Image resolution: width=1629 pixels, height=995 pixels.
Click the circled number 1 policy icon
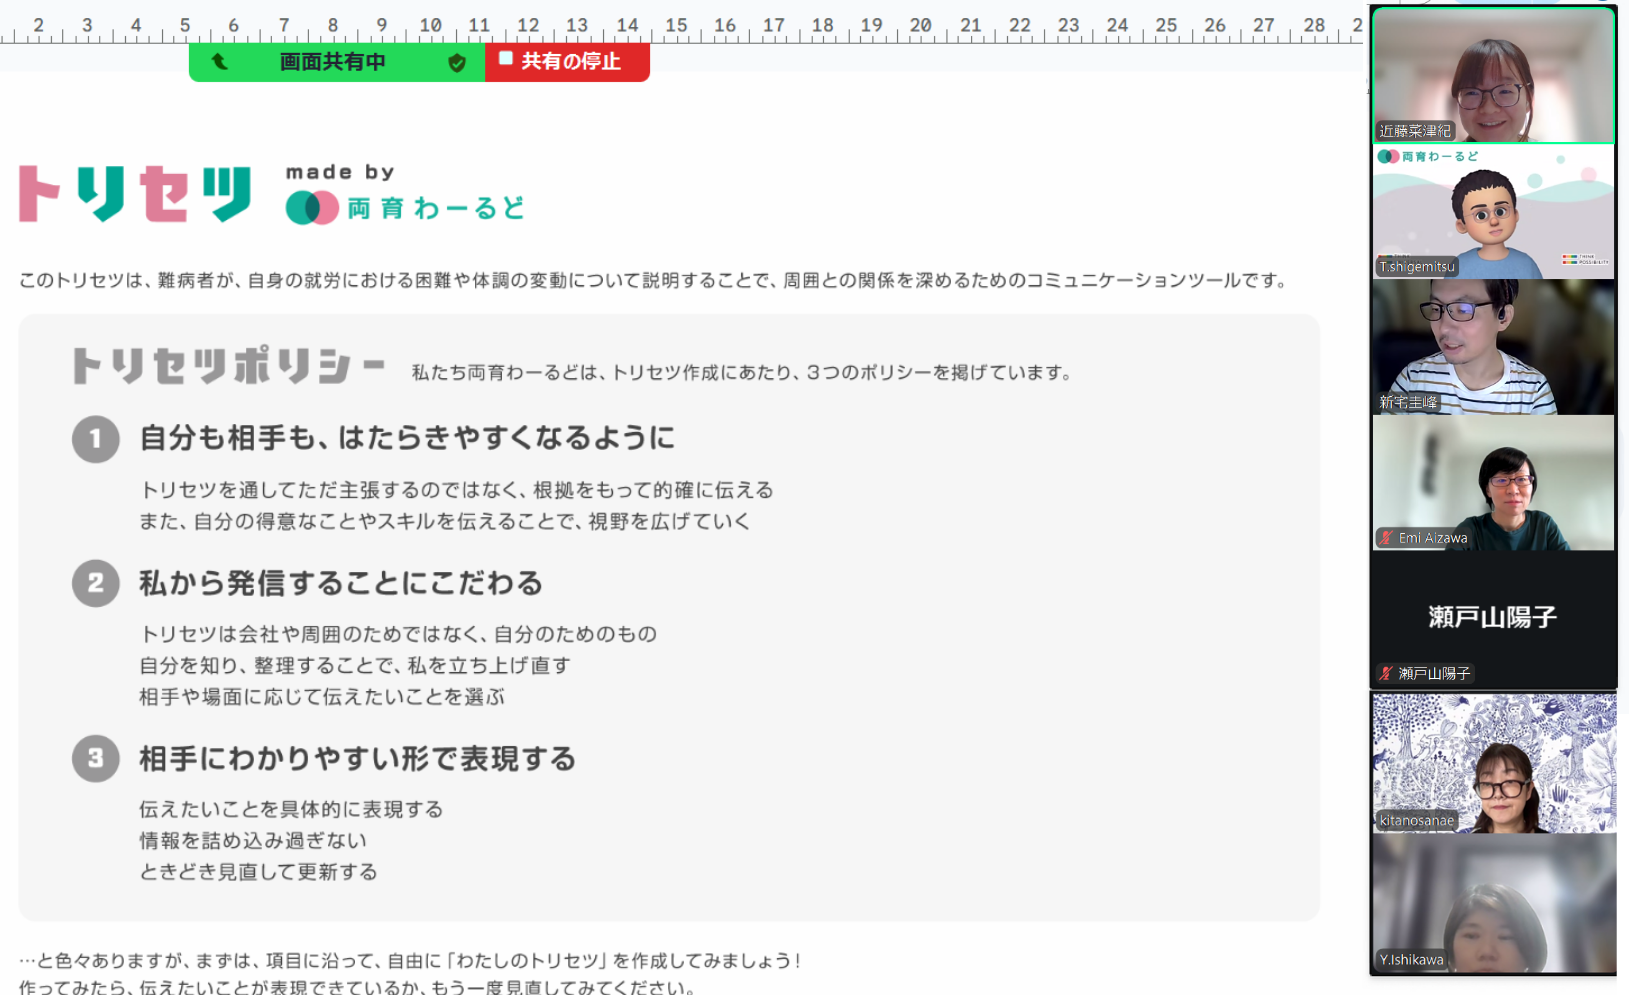(95, 438)
